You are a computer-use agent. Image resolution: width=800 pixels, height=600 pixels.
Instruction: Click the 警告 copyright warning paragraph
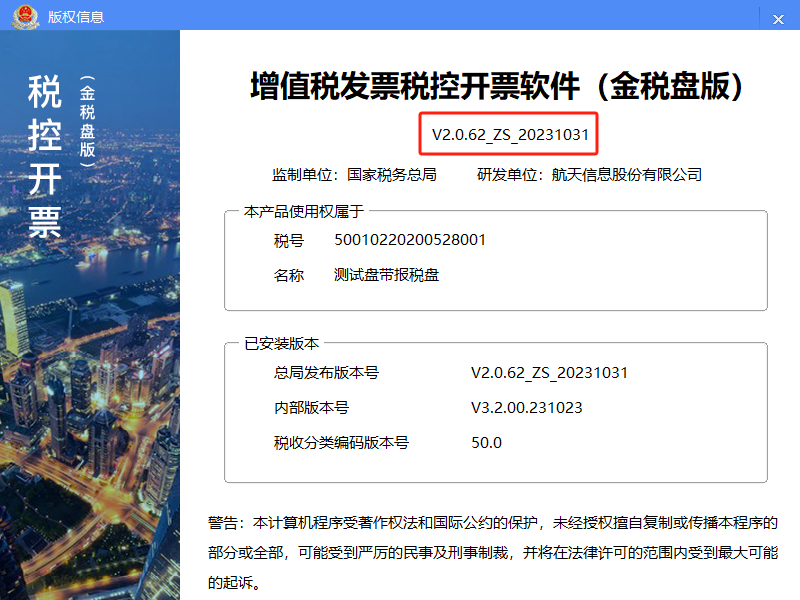tap(493, 553)
